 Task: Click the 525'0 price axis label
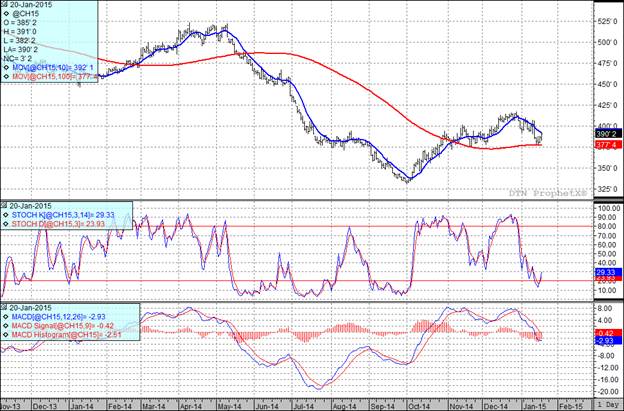[606, 21]
